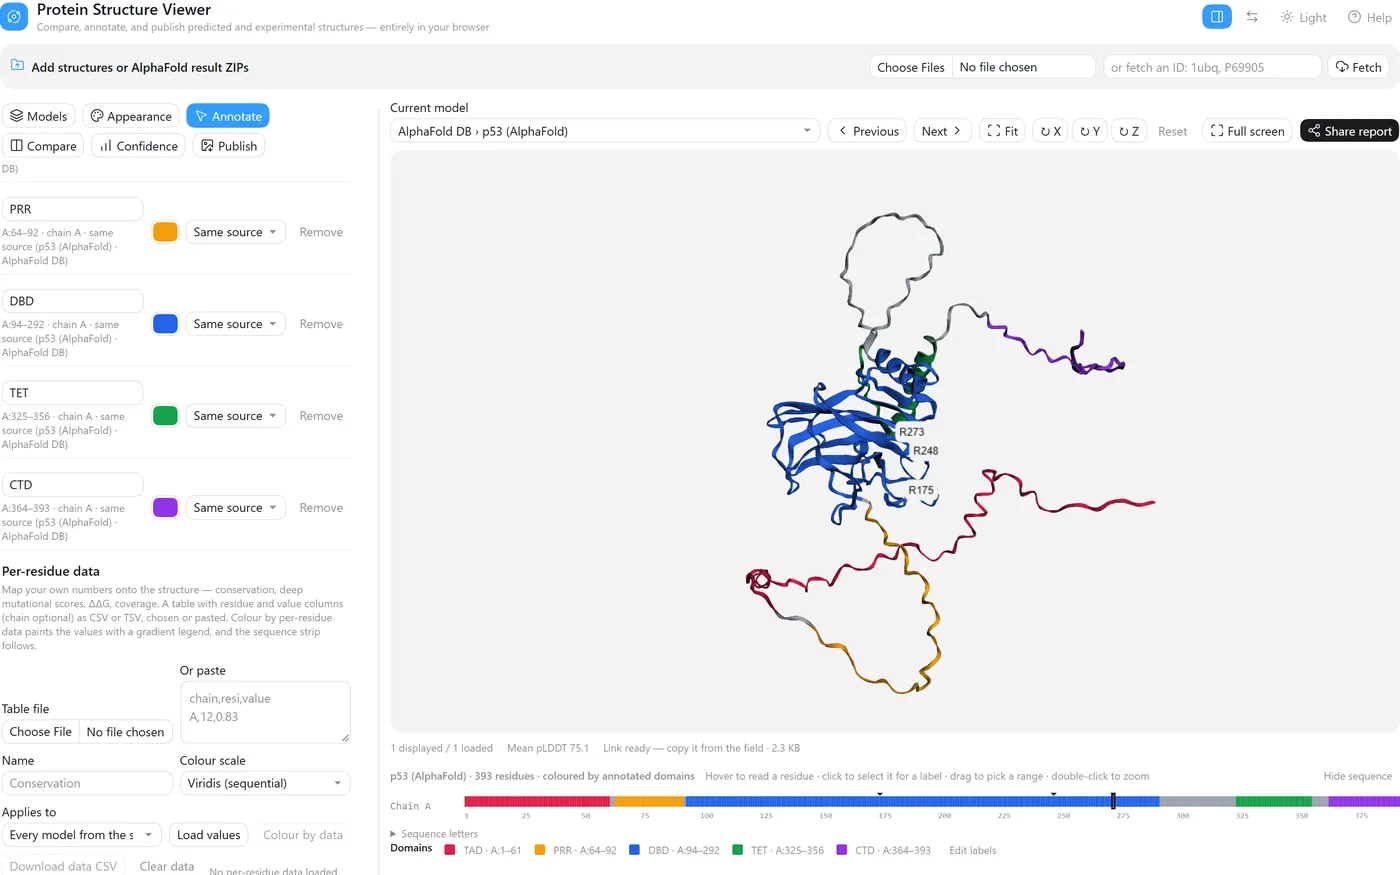Remove the TET domain annotation
The image size is (1400, 875).
click(x=321, y=416)
